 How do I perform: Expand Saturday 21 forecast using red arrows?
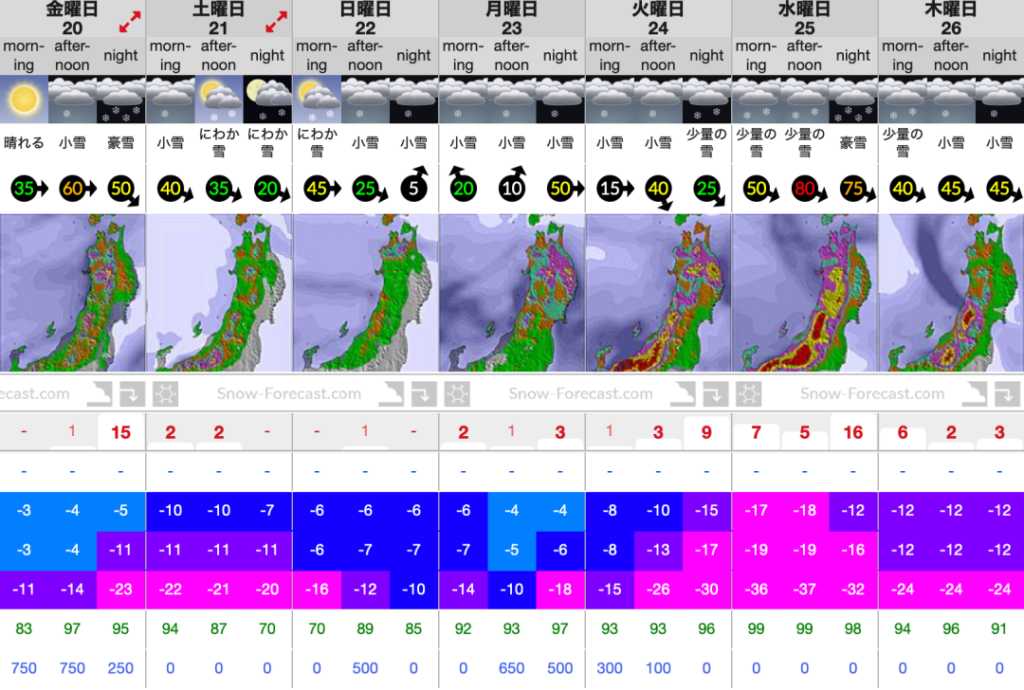tap(276, 22)
